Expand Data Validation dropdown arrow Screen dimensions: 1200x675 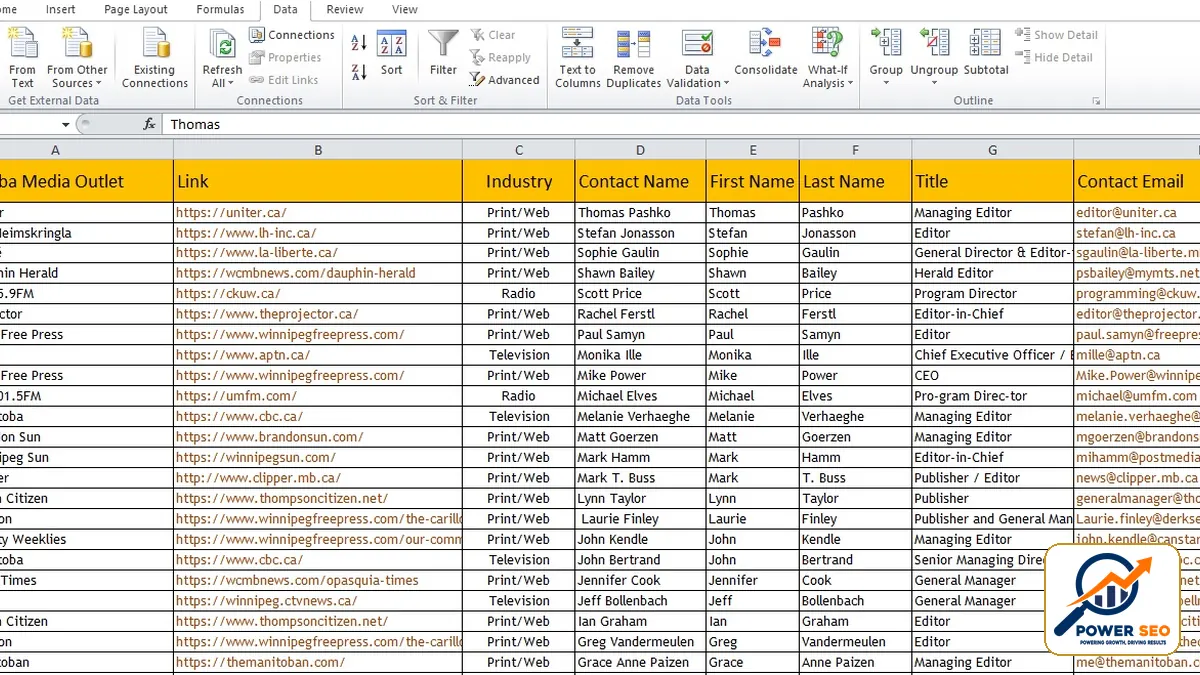(726, 84)
